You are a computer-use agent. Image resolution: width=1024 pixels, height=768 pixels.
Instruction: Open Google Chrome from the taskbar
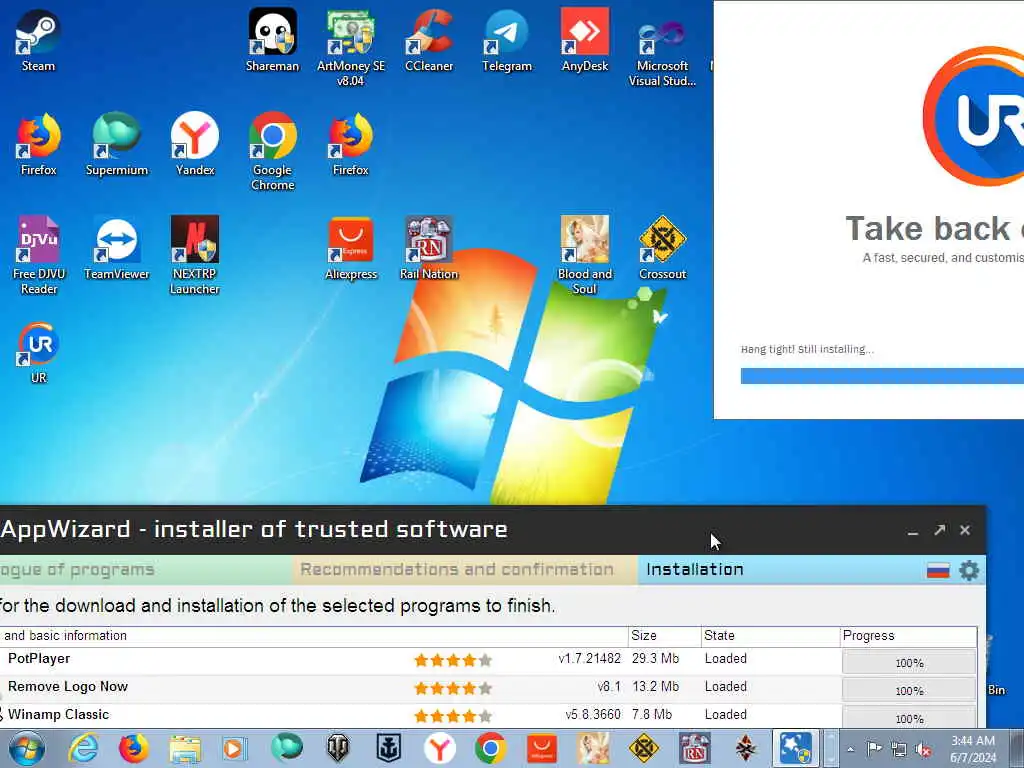(x=490, y=748)
